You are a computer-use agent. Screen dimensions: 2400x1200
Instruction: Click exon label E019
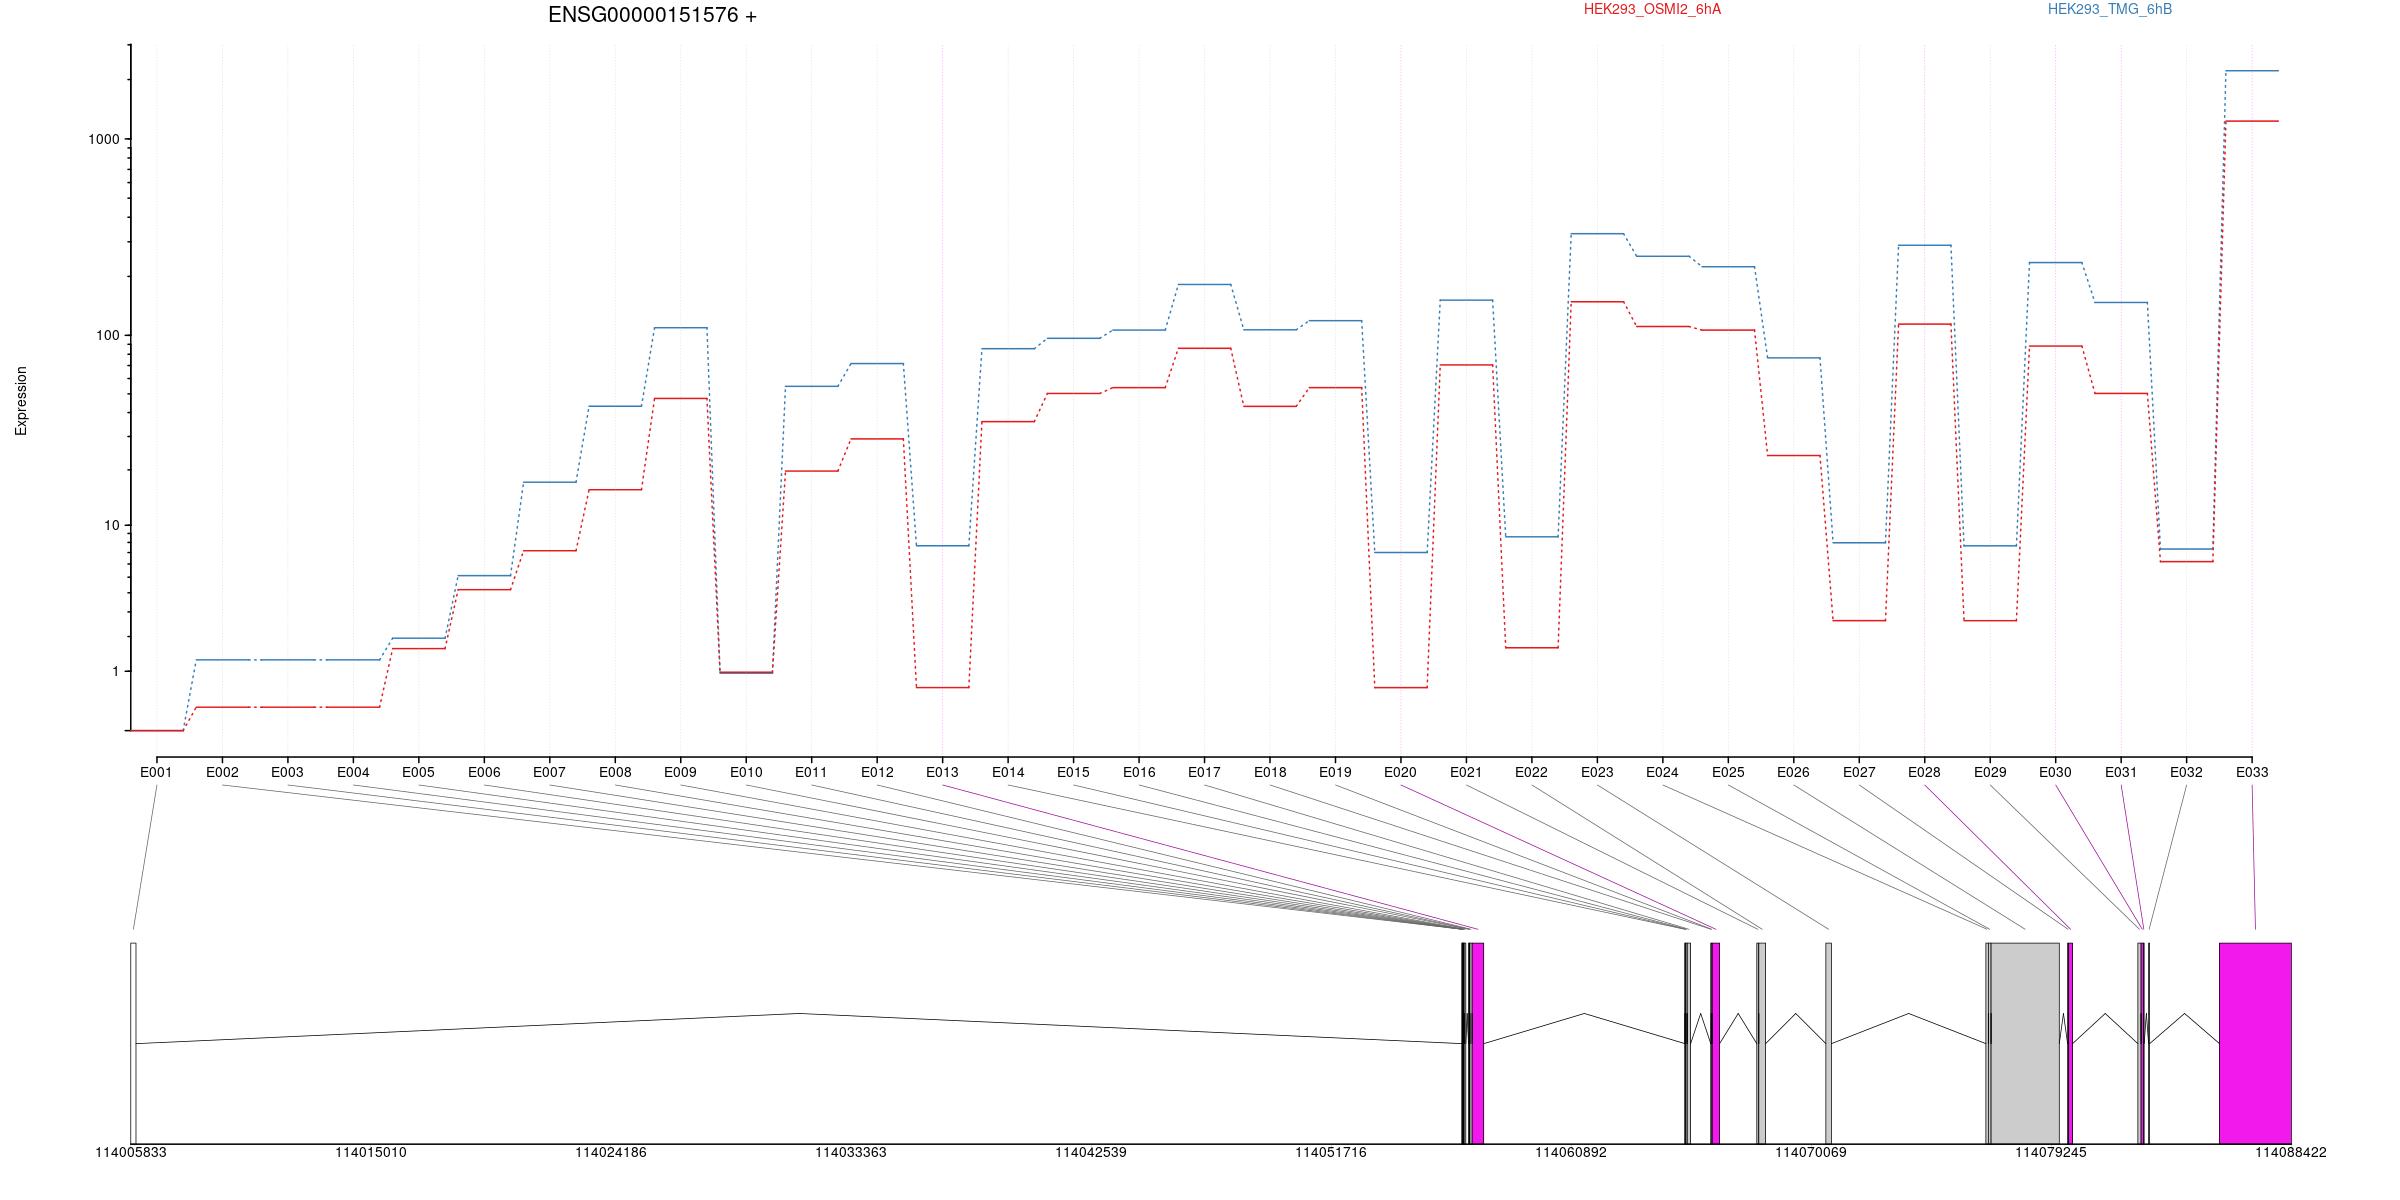1335,772
